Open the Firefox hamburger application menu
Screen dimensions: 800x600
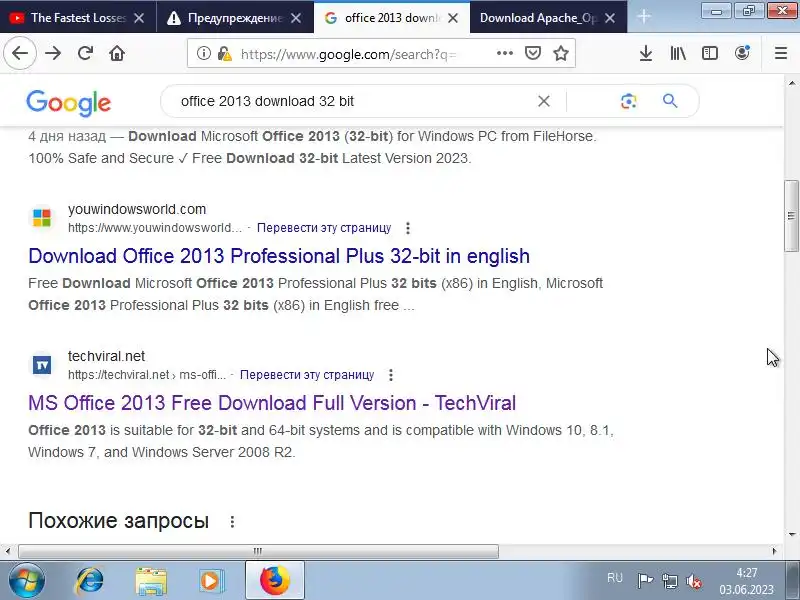781,53
